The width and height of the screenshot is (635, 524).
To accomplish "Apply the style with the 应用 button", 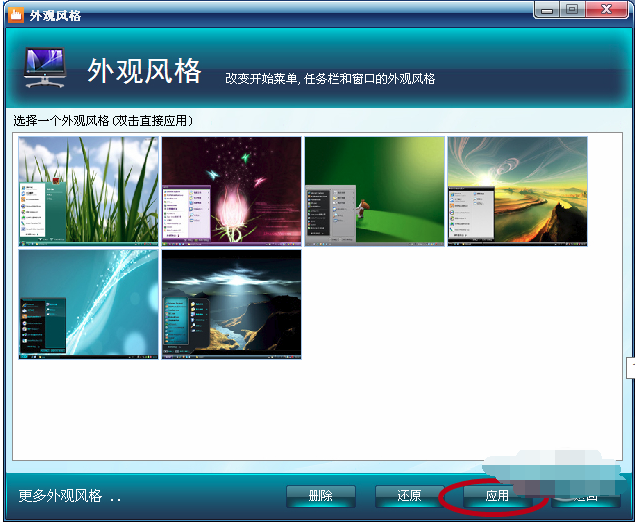I will click(x=497, y=496).
